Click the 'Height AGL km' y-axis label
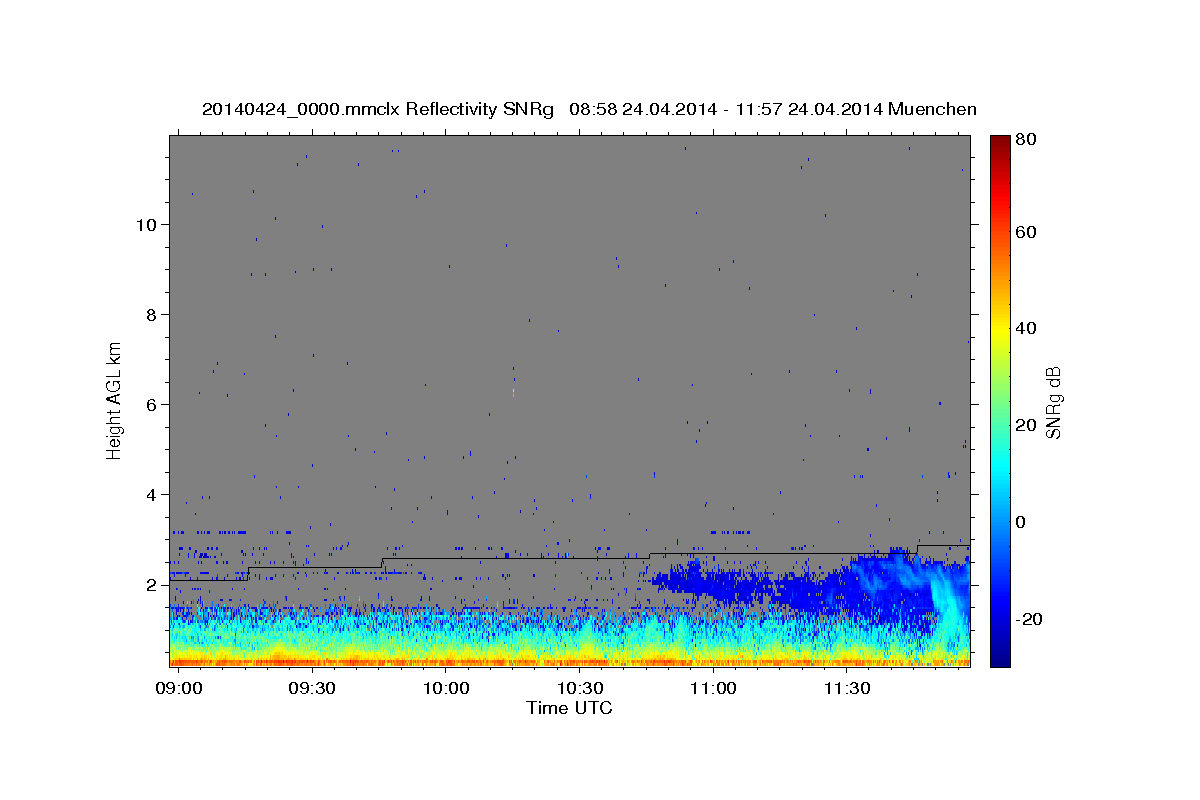 click(x=115, y=401)
